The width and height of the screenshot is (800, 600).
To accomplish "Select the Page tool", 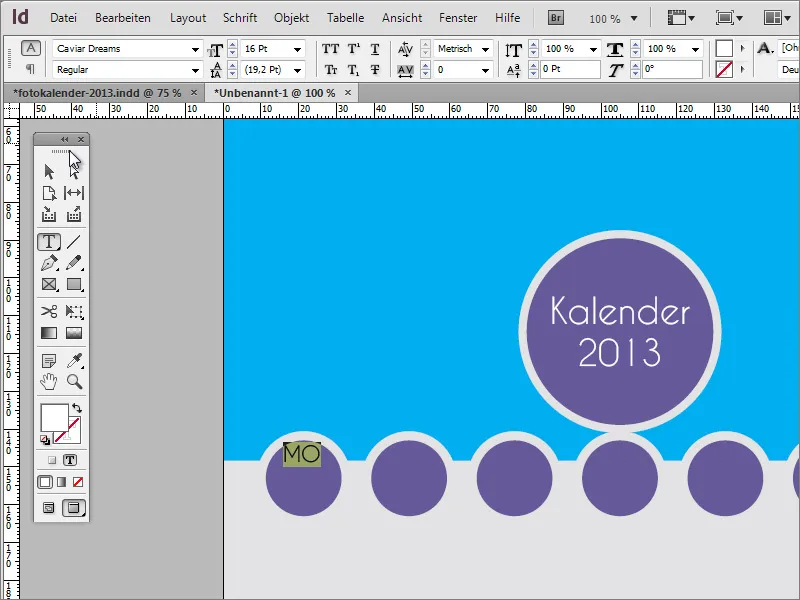I will [49, 193].
